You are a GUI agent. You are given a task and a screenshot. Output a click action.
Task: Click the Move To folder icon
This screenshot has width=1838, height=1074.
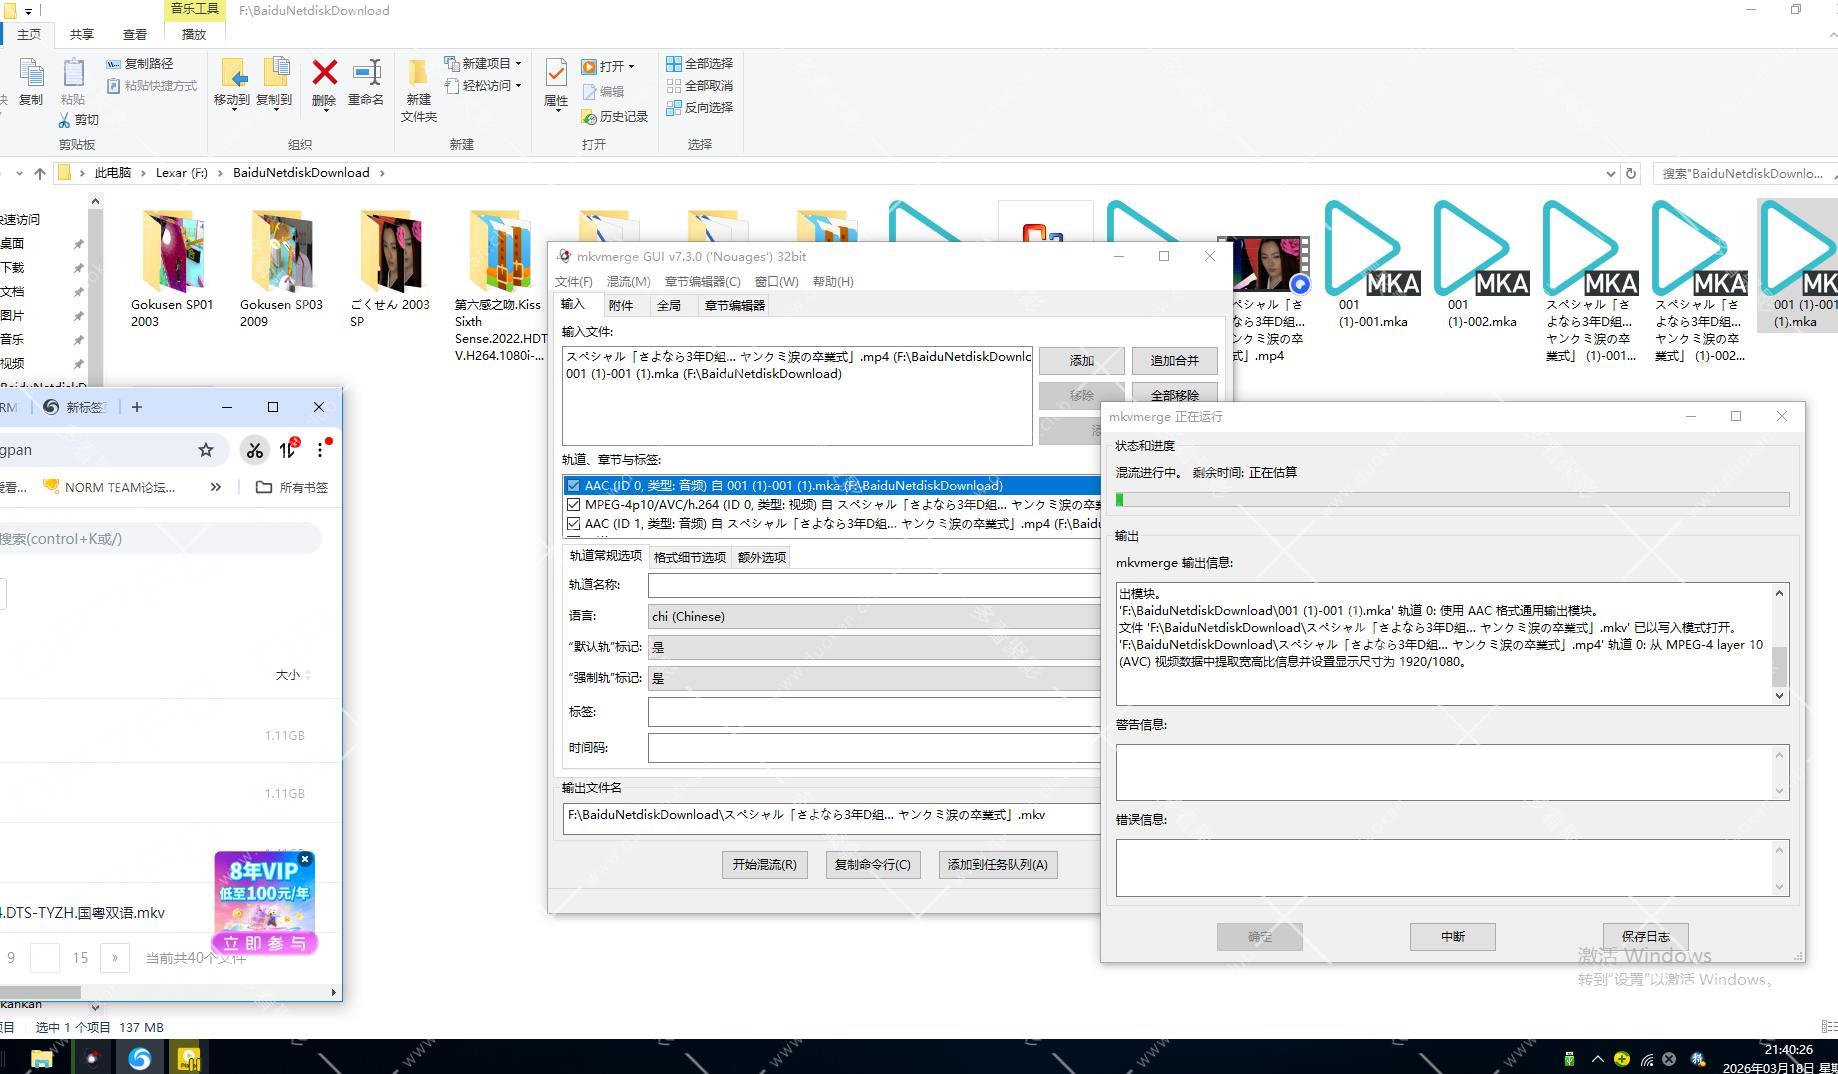[x=232, y=74]
